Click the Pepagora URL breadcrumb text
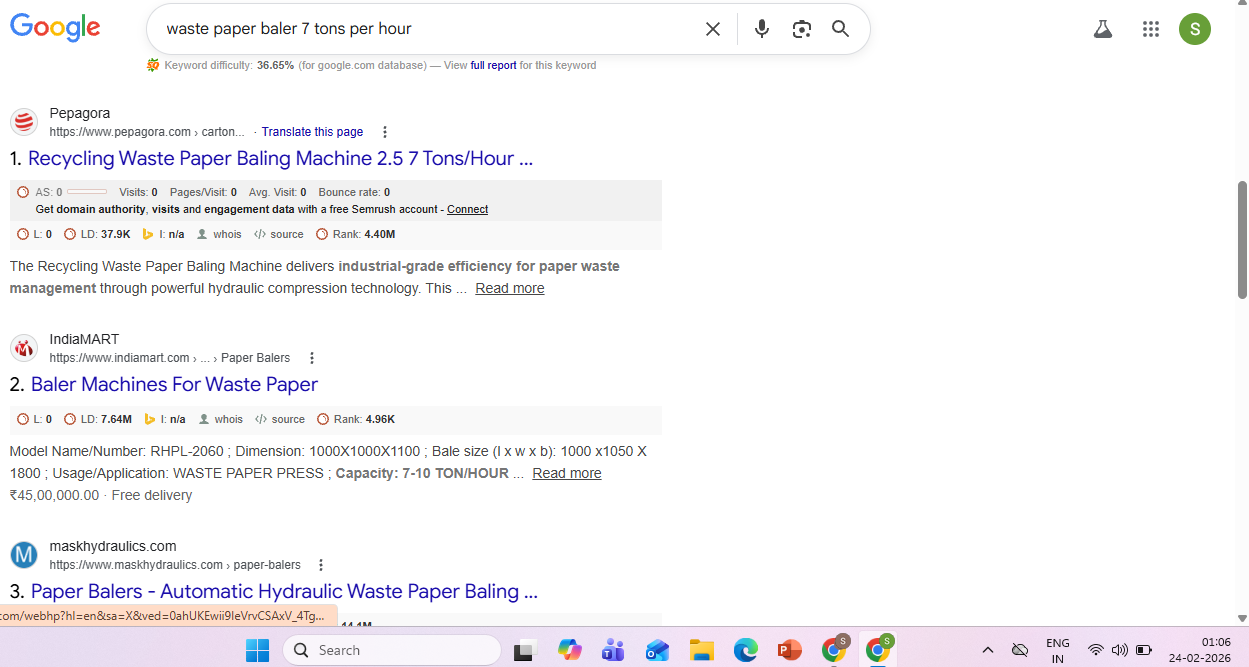This screenshot has width=1249, height=667. [146, 132]
